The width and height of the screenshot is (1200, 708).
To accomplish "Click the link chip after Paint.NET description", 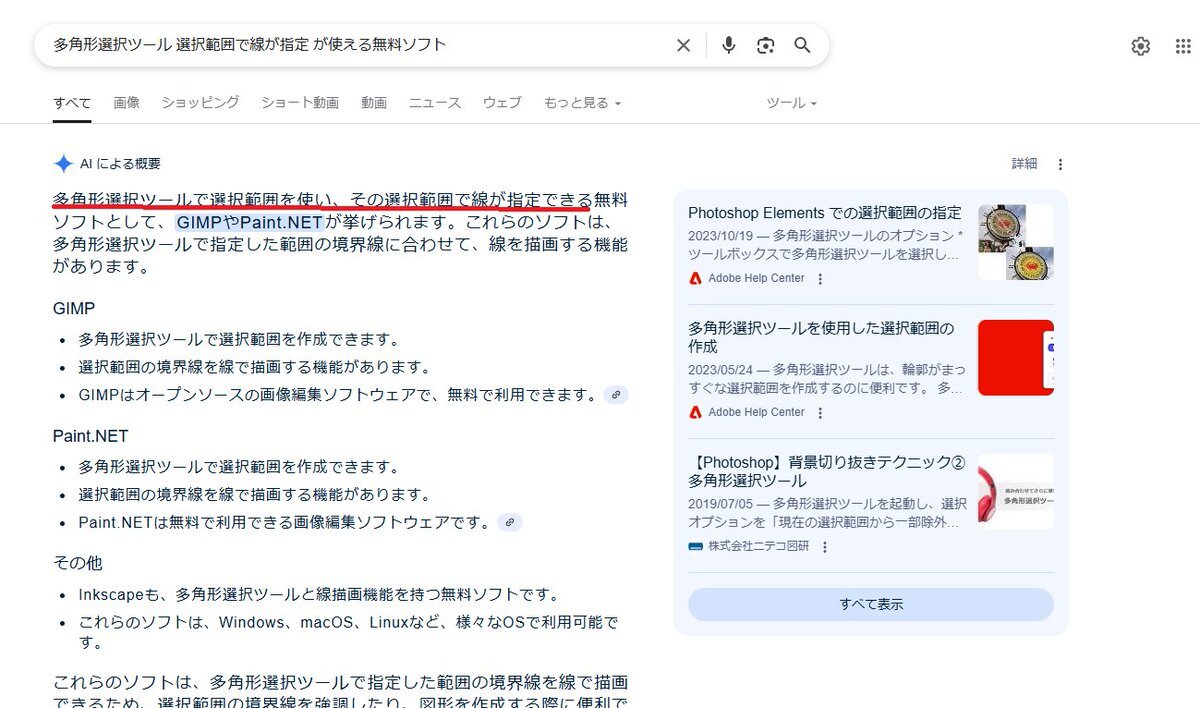I will (x=510, y=522).
